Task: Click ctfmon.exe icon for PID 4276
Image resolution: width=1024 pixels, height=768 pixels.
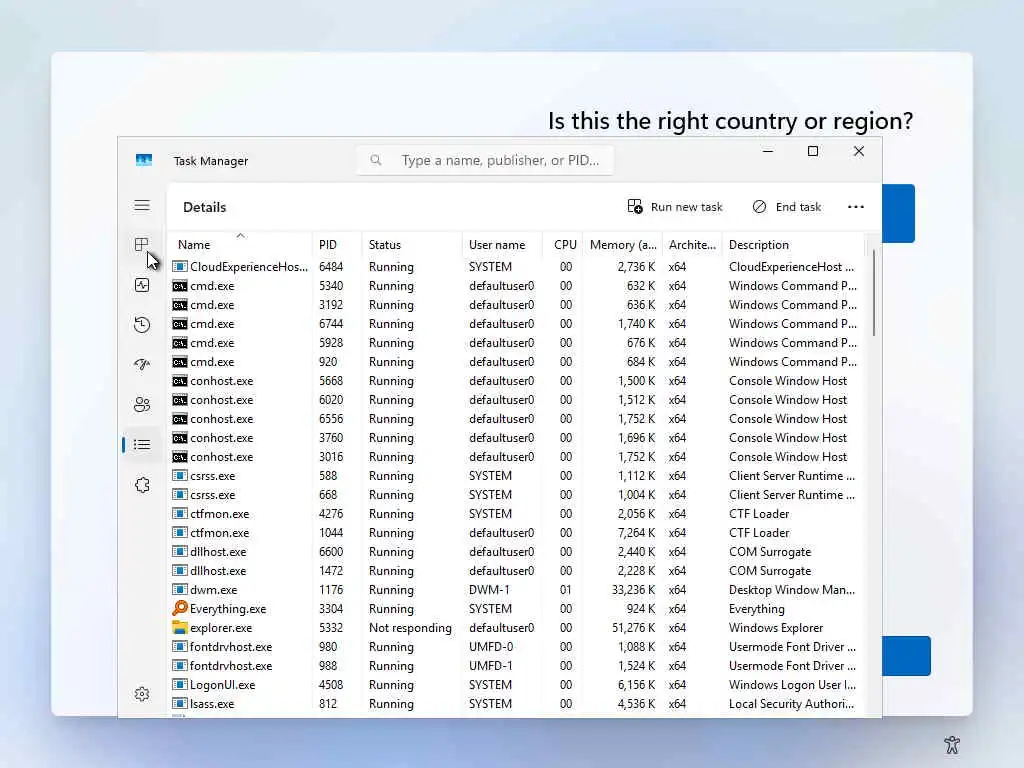Action: click(180, 513)
